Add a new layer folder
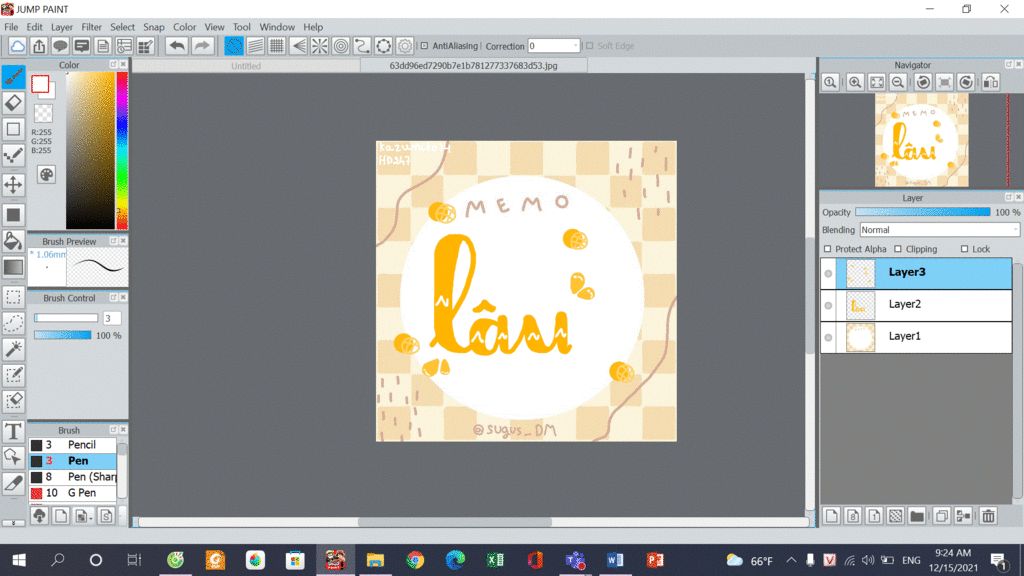Screen dimensions: 1024x576 917,516
